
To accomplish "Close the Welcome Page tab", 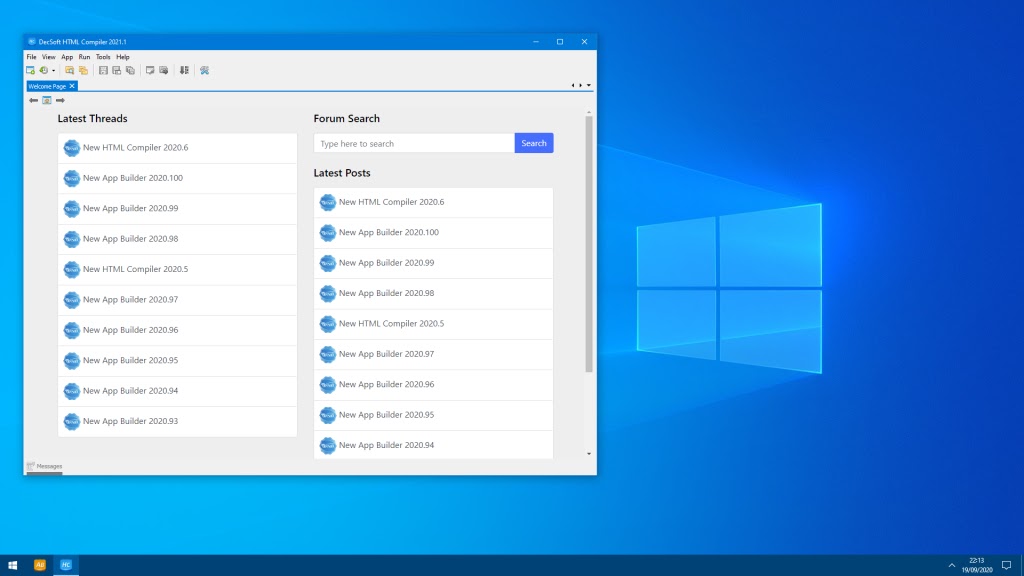I will pyautogui.click(x=72, y=86).
